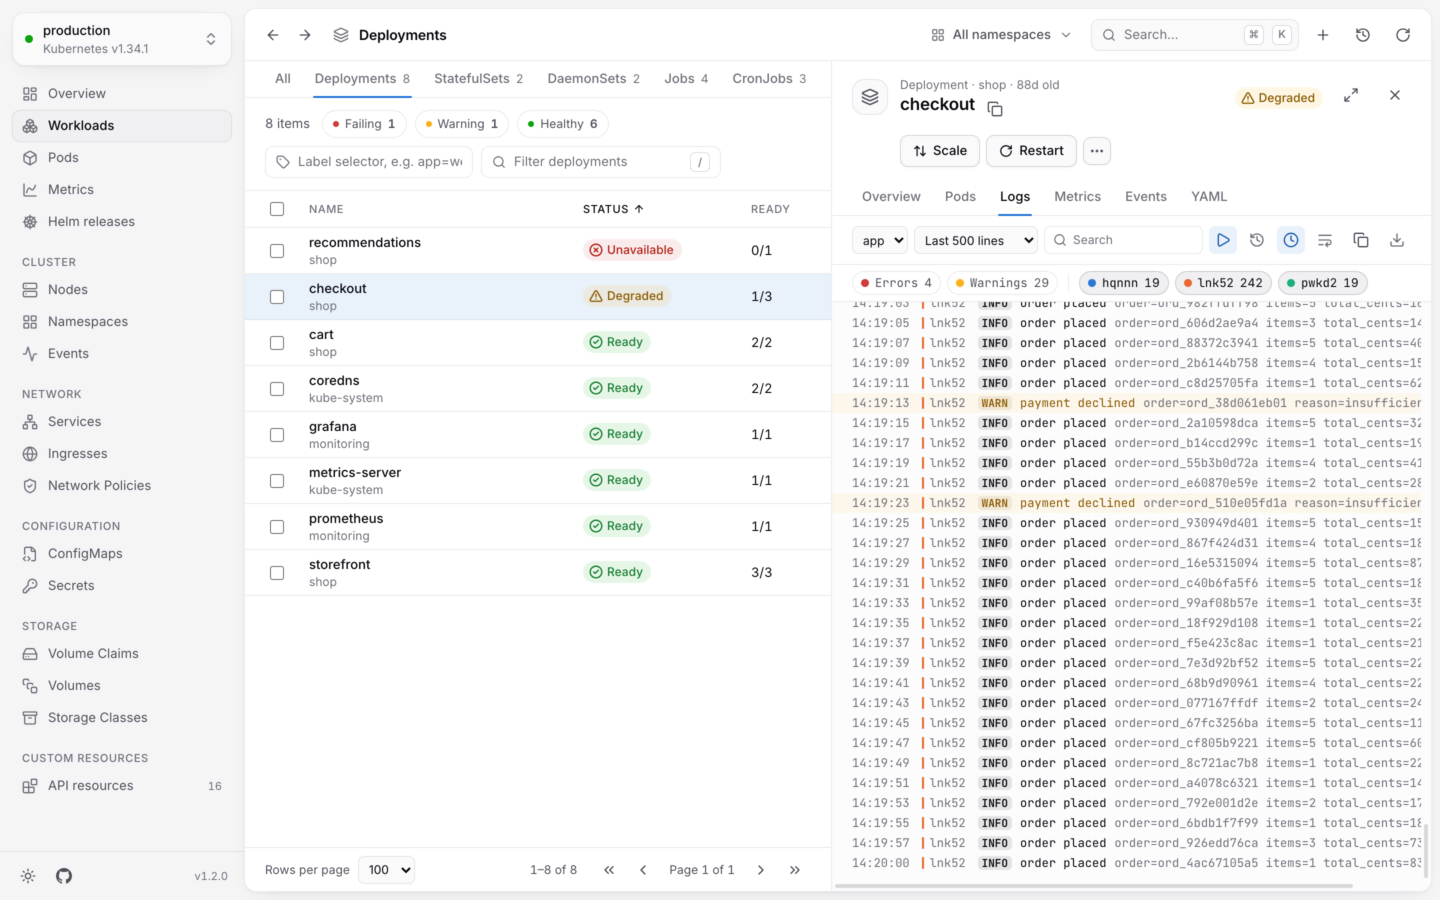The width and height of the screenshot is (1440, 900).
Task: Toggle the lnk52 pod log filter
Action: tap(1222, 283)
